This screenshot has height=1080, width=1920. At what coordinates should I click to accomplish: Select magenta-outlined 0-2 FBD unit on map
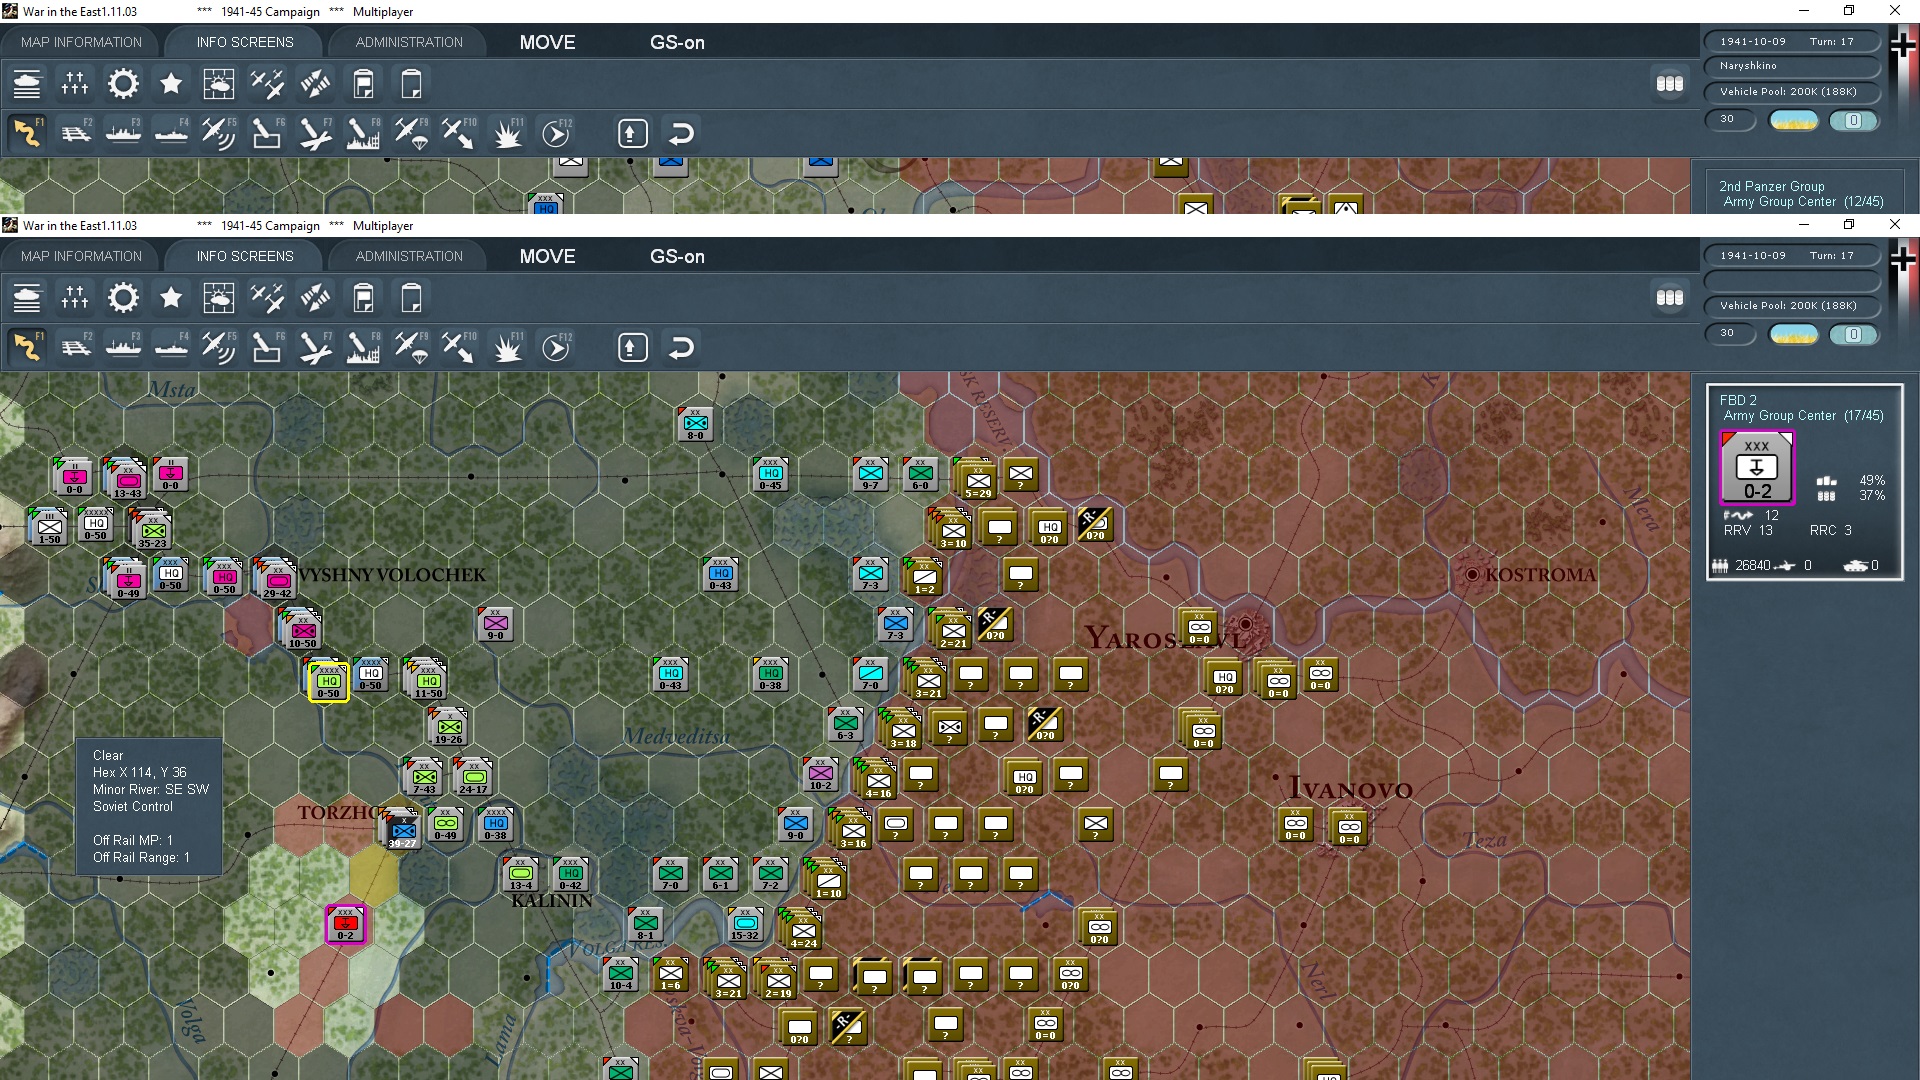click(346, 924)
